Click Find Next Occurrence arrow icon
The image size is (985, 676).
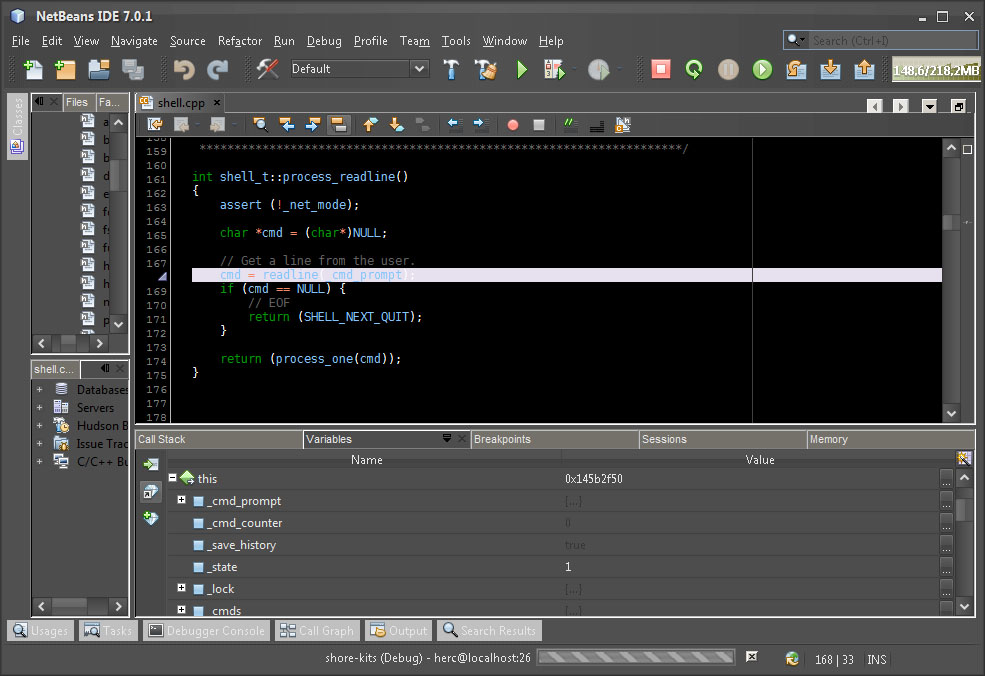coord(312,124)
